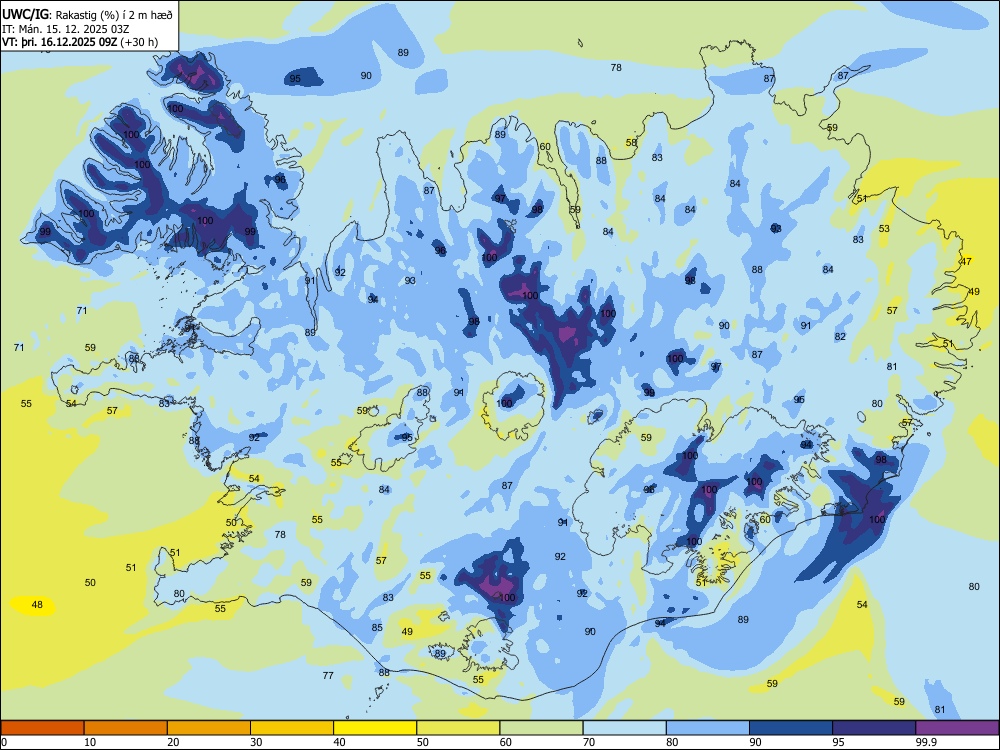Click the purple above-99.9 legend swatch
Screen dimensions: 1000x750
point(957,728)
